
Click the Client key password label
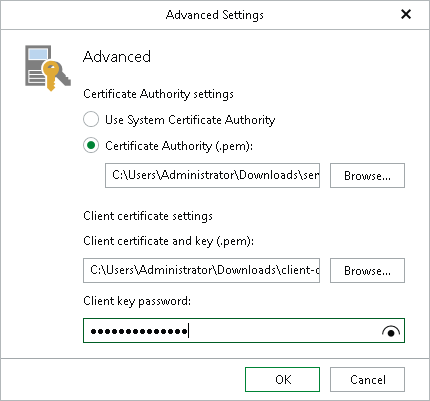137,301
